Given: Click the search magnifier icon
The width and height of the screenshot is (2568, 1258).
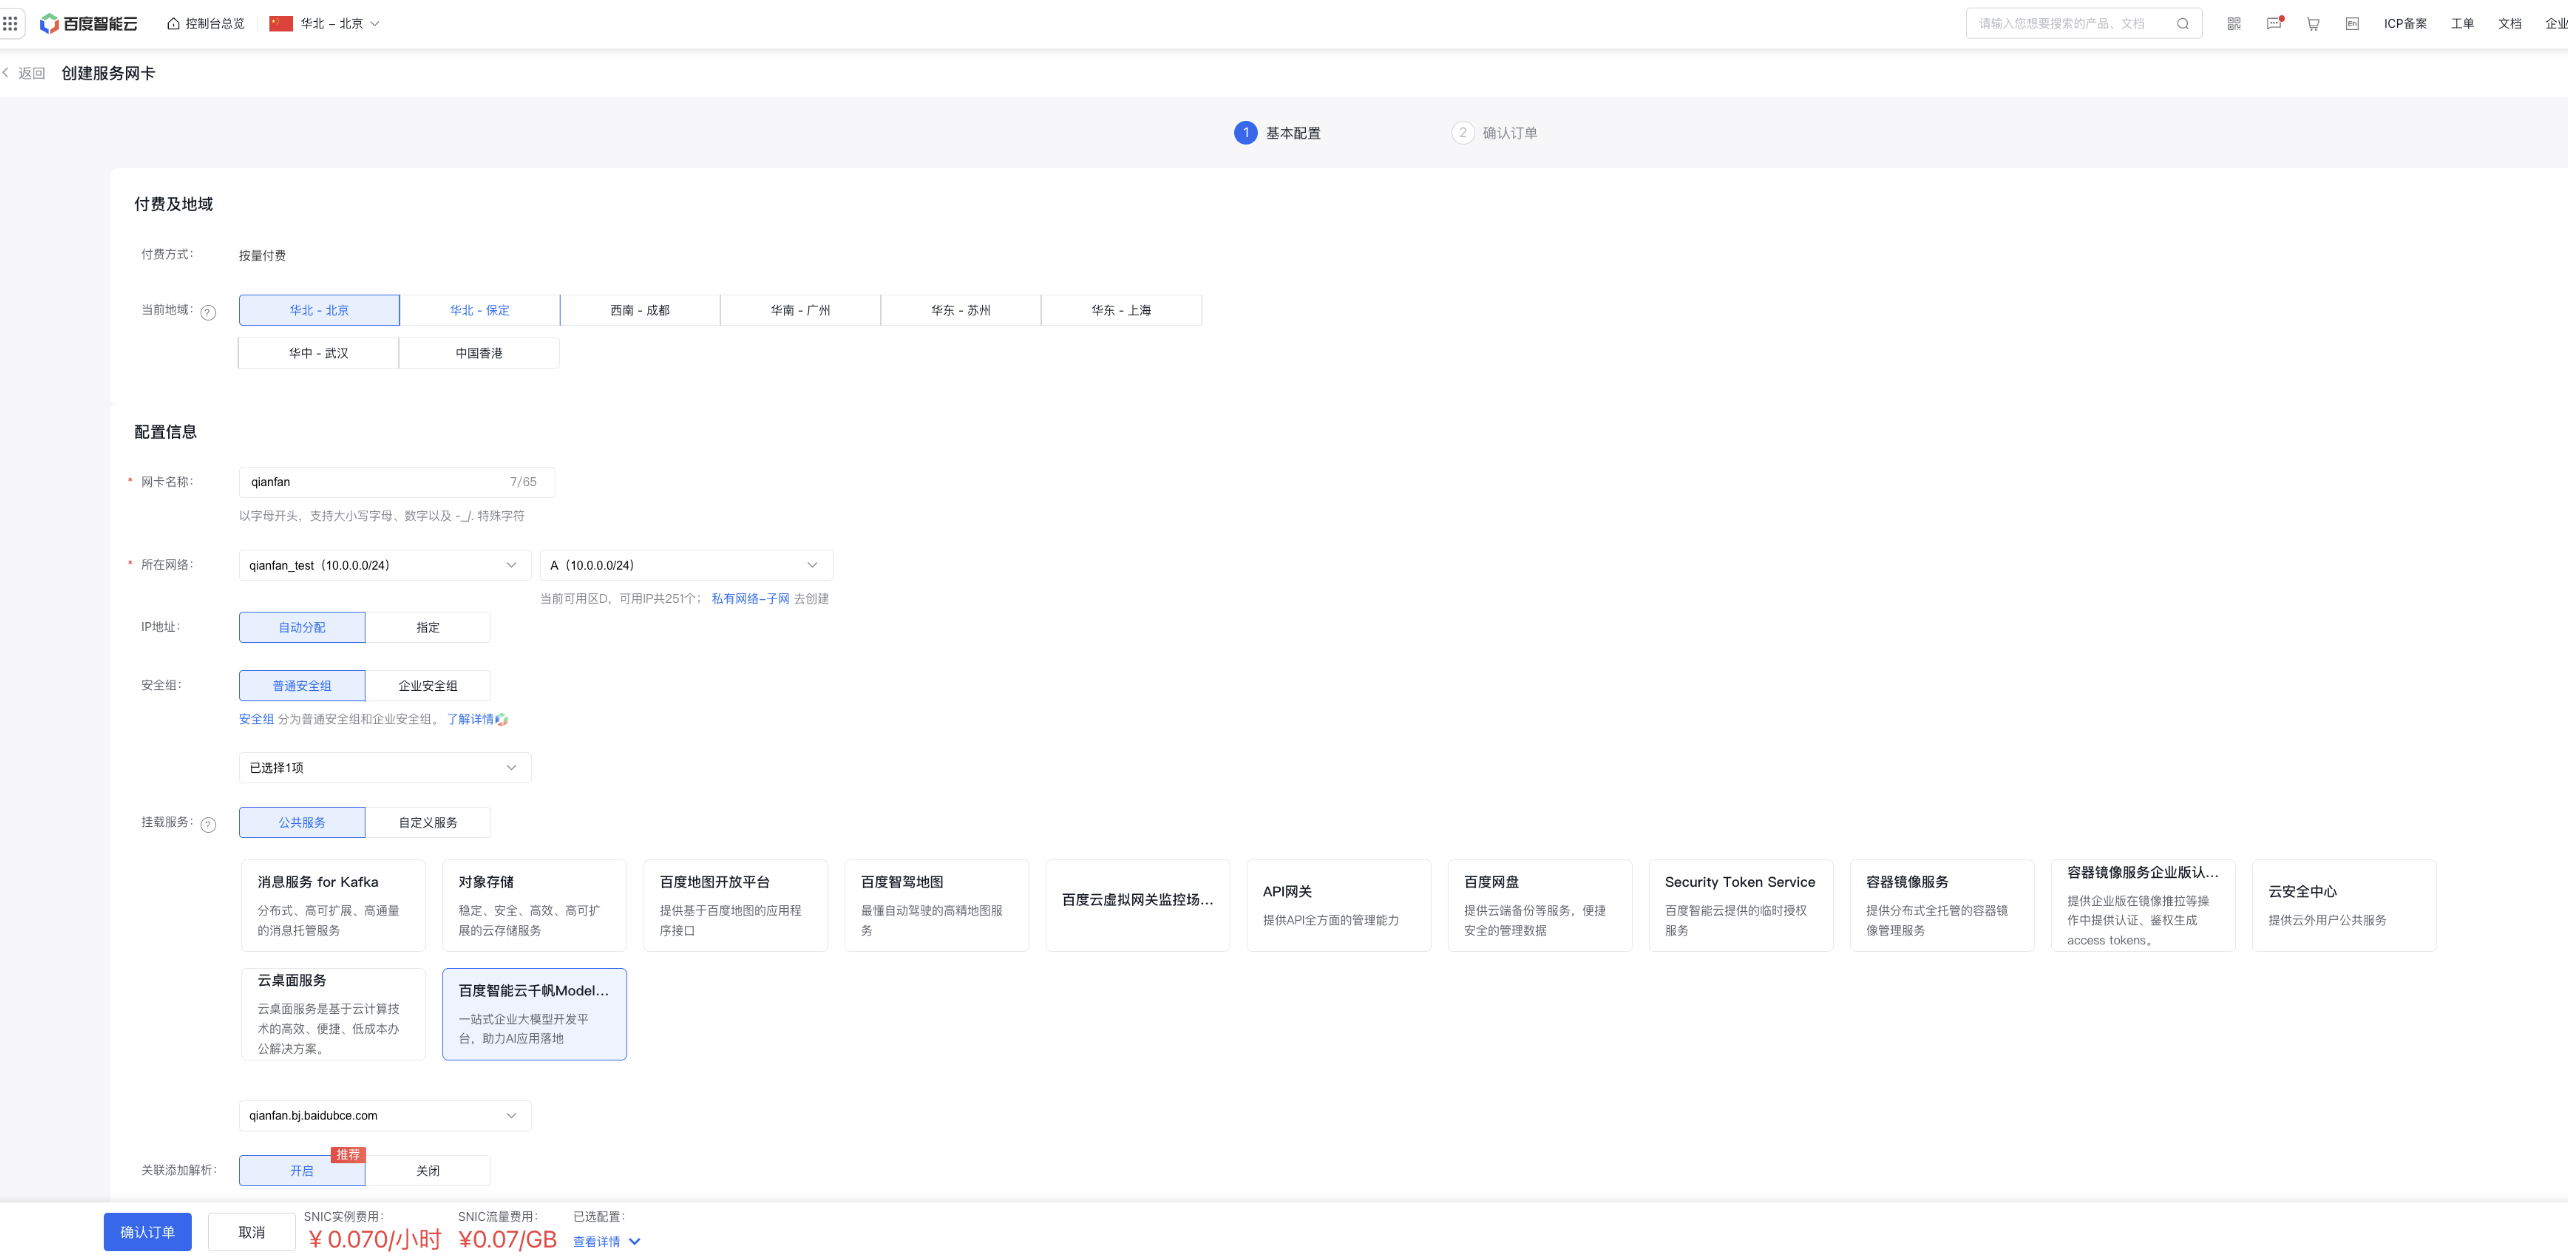Looking at the screenshot, I should click(x=2183, y=23).
